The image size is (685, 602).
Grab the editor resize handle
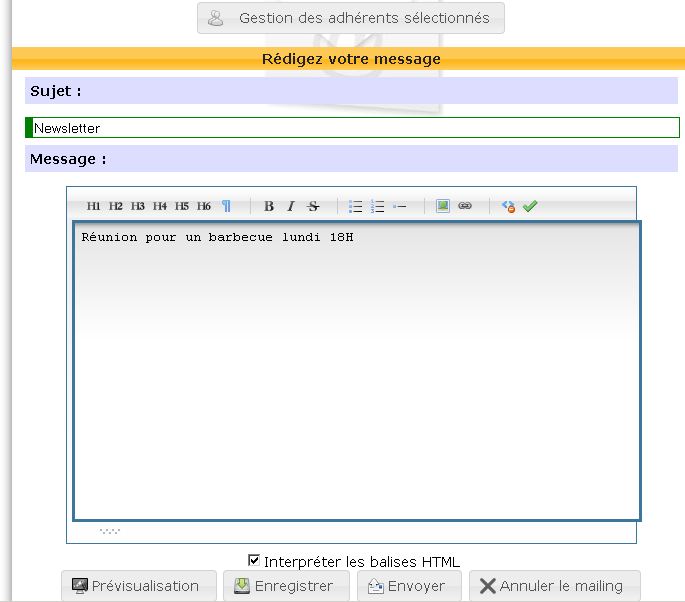[110, 531]
